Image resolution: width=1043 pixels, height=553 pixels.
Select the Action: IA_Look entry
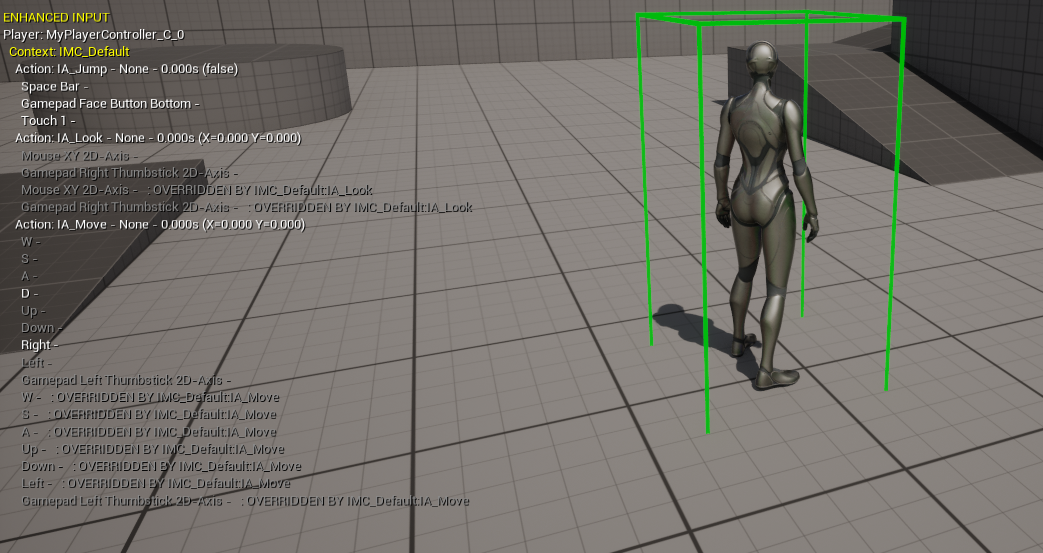(x=157, y=138)
